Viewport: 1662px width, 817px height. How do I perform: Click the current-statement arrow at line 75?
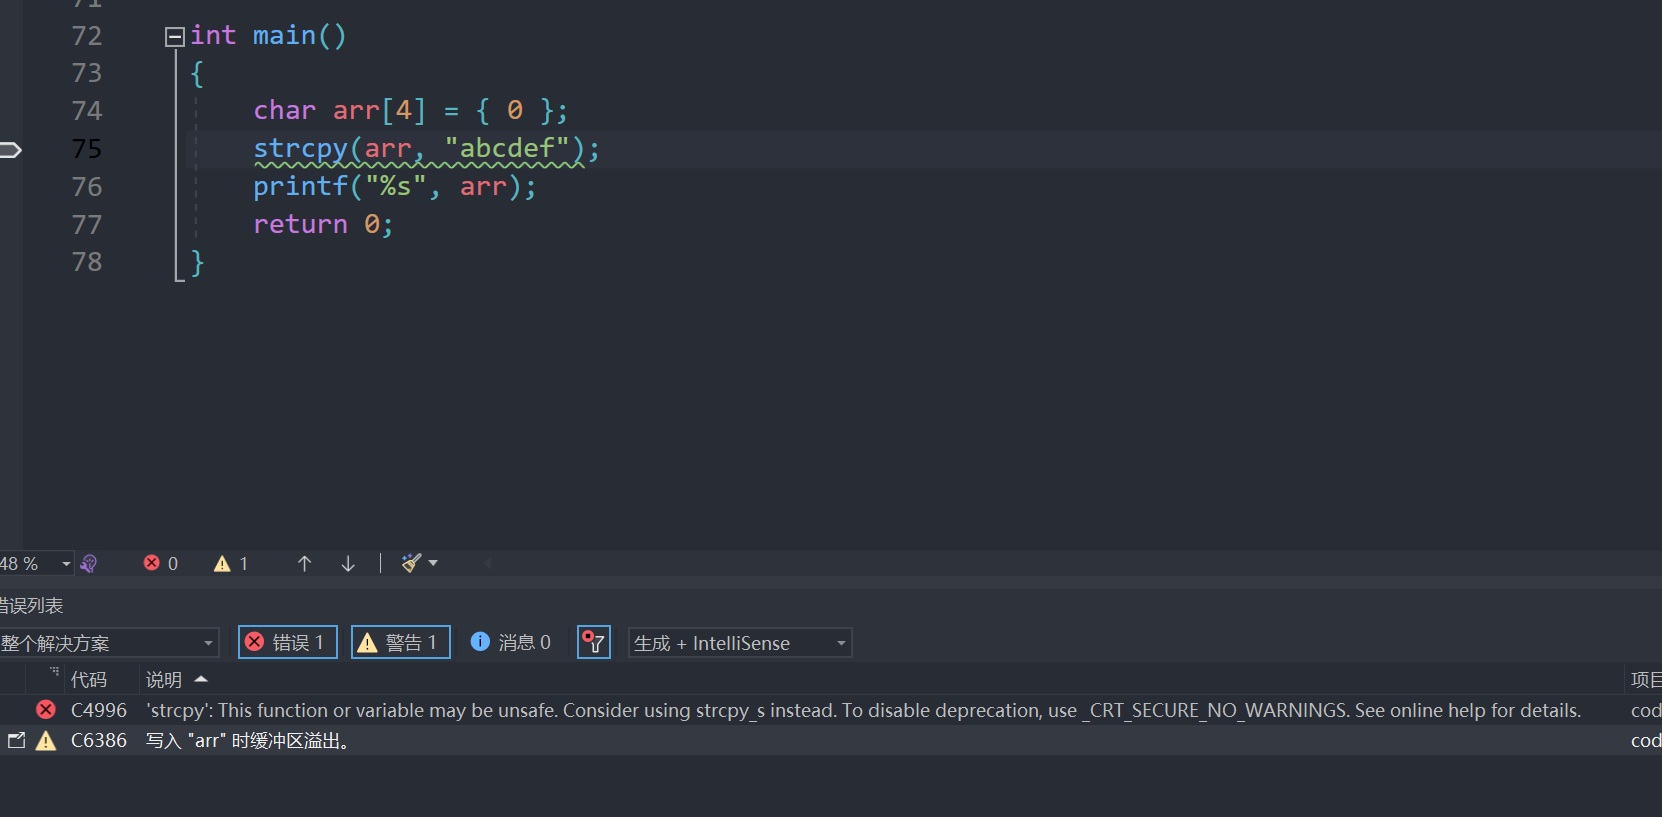coord(10,150)
